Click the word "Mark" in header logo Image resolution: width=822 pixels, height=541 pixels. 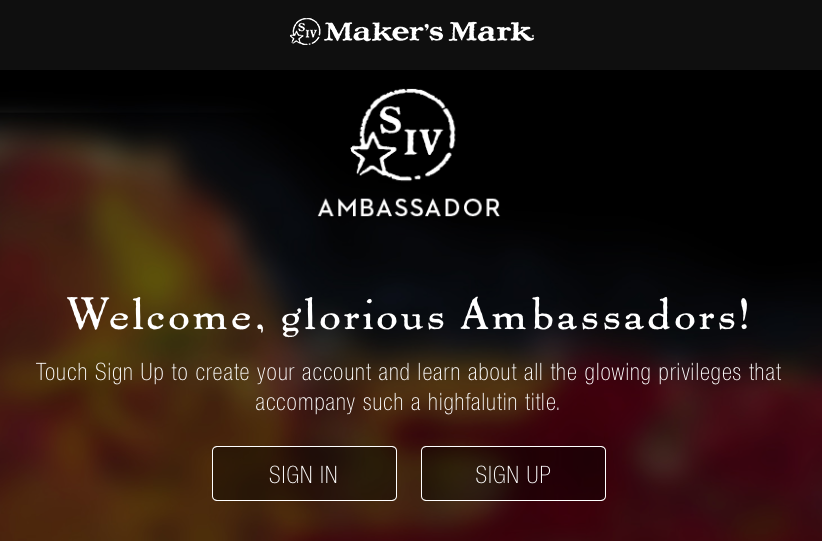(x=492, y=32)
